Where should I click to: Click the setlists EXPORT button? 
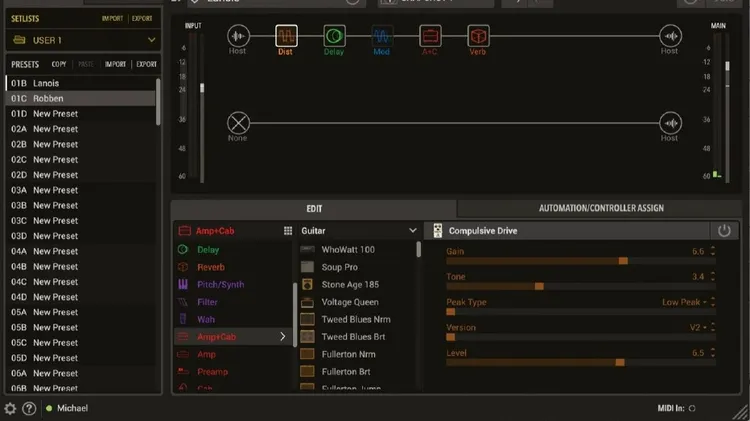coord(143,18)
